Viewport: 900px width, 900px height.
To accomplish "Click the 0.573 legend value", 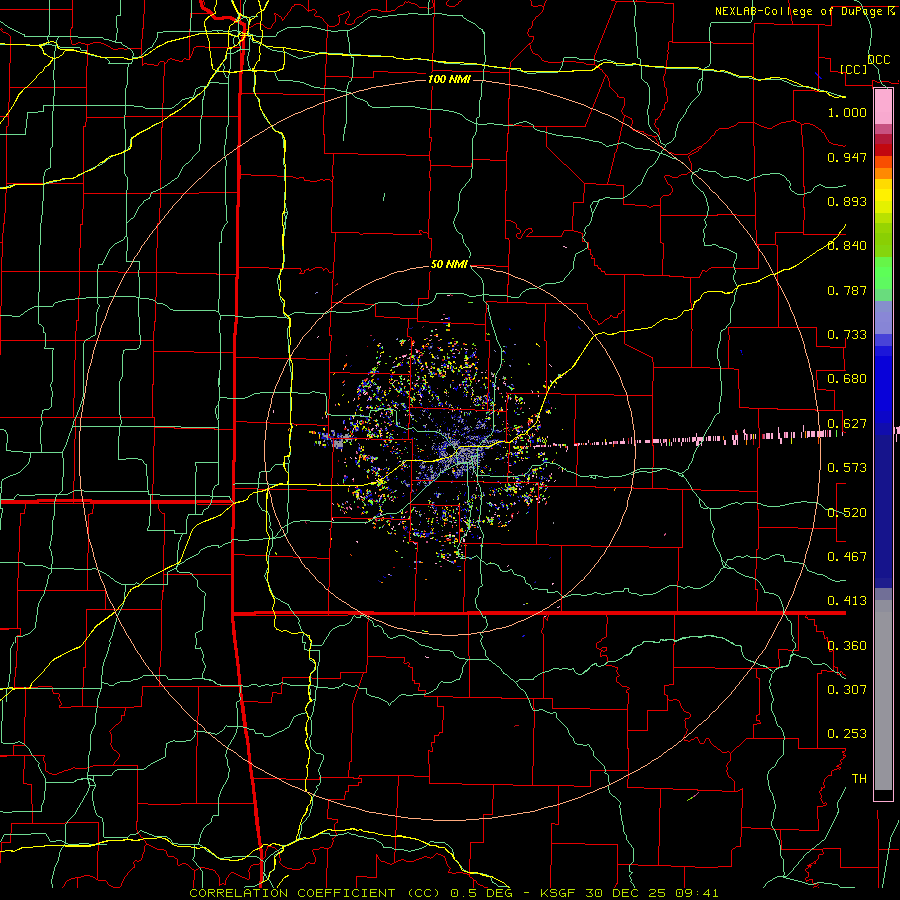I will [847, 468].
